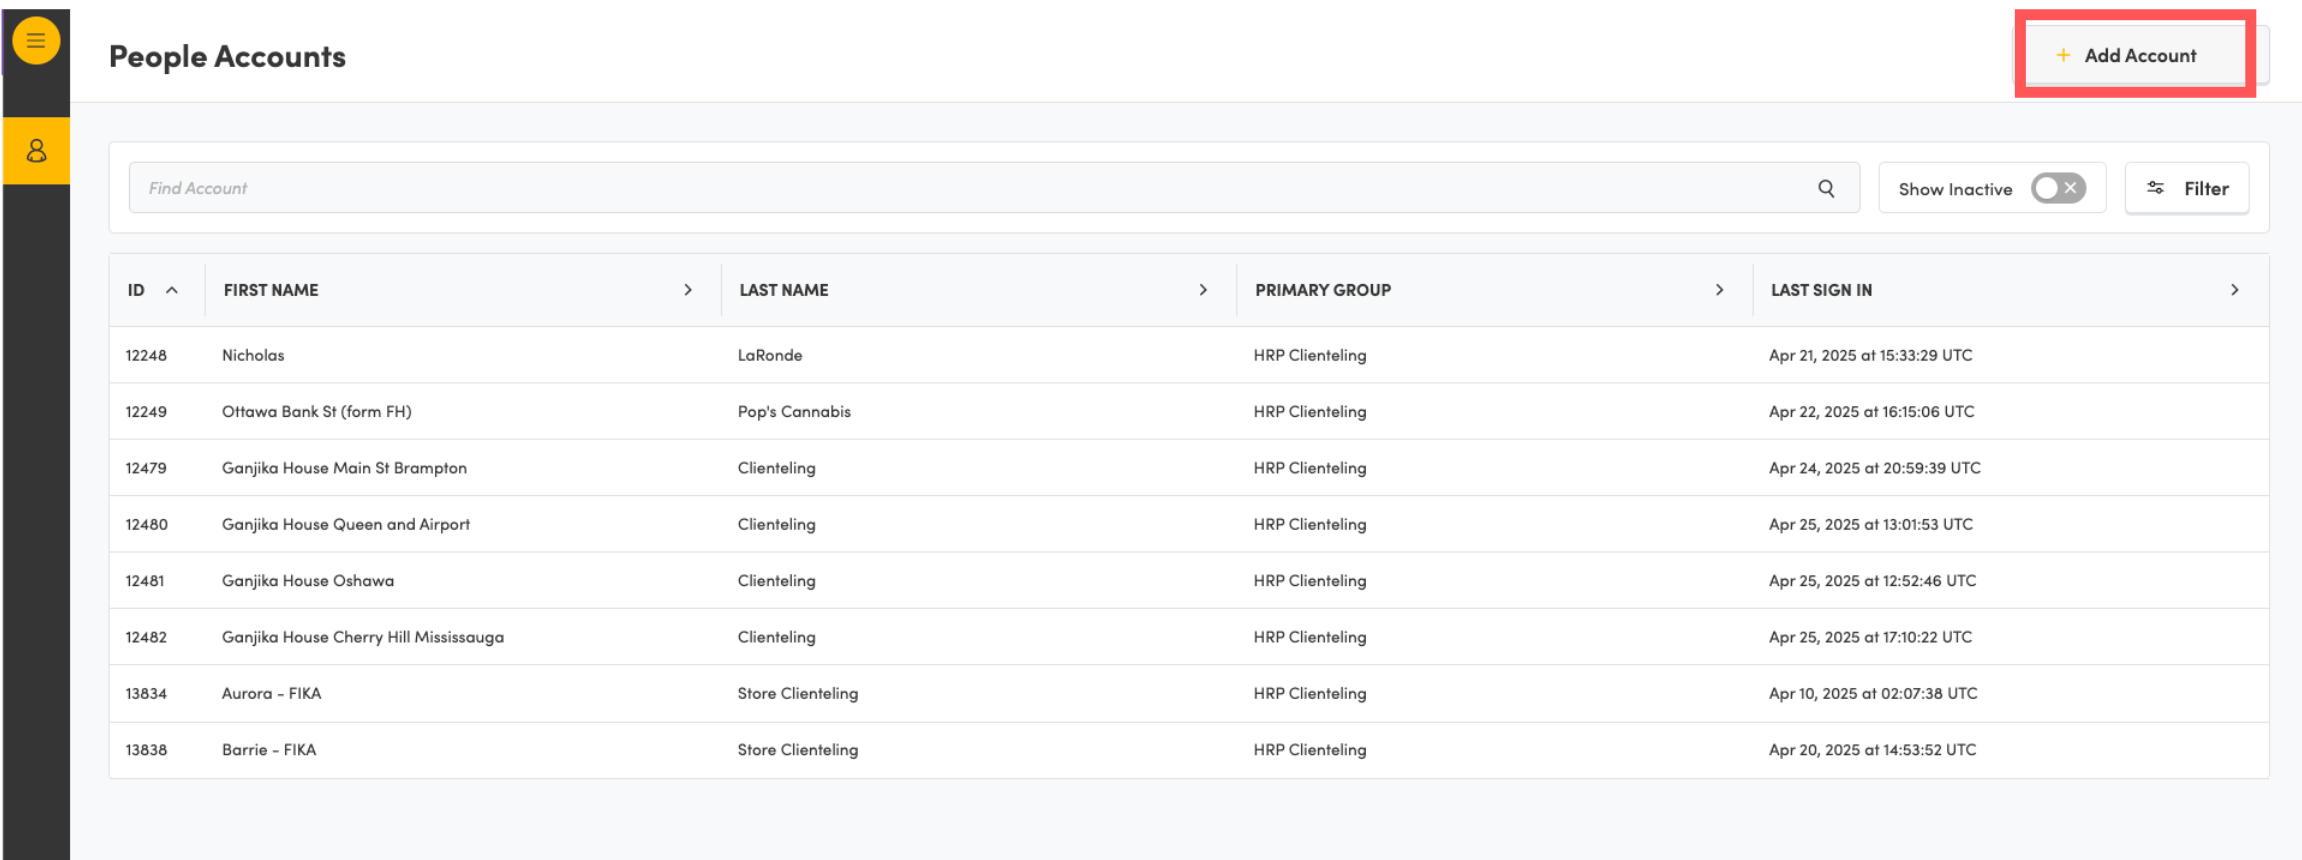This screenshot has width=2302, height=860.
Task: Expand the First Name column chevron
Action: point(688,290)
